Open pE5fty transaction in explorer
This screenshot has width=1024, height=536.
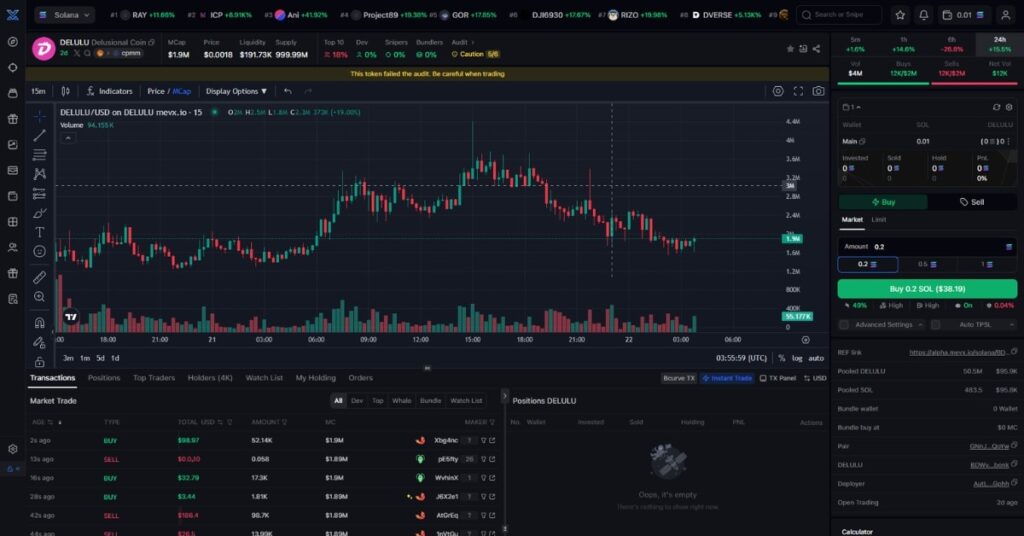pos(492,460)
